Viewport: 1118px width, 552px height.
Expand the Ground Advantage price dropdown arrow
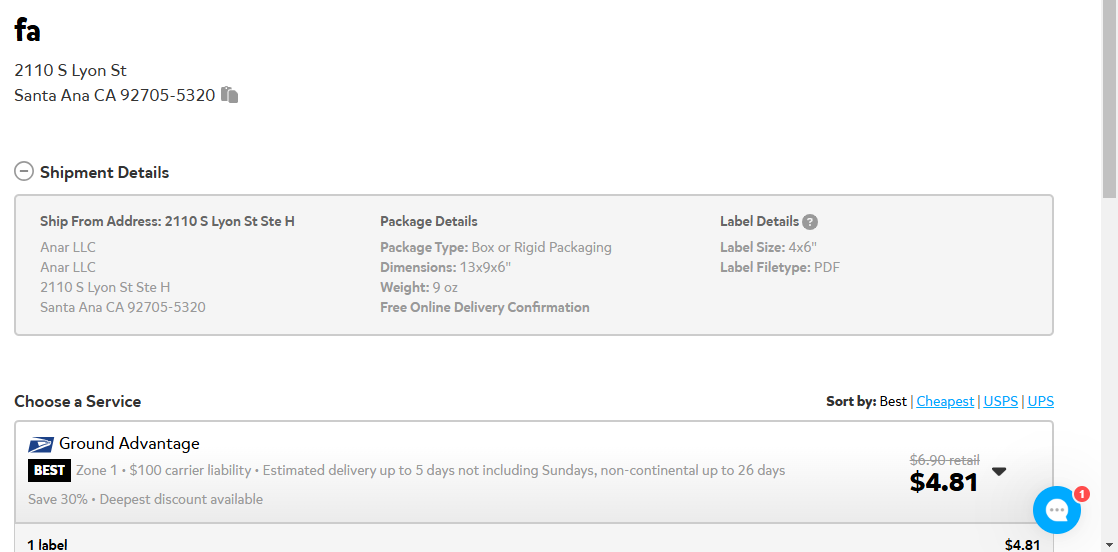click(x=999, y=471)
